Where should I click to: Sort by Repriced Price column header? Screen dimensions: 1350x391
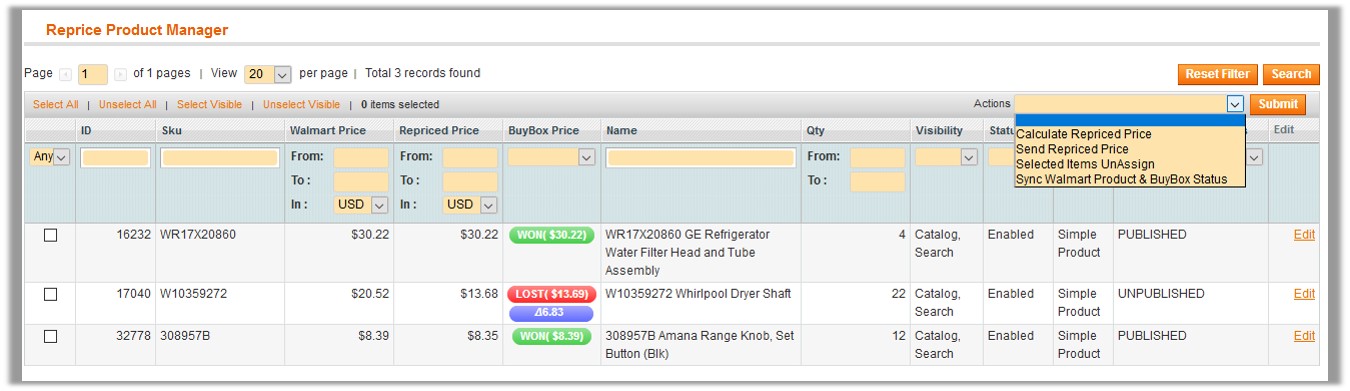tap(439, 131)
